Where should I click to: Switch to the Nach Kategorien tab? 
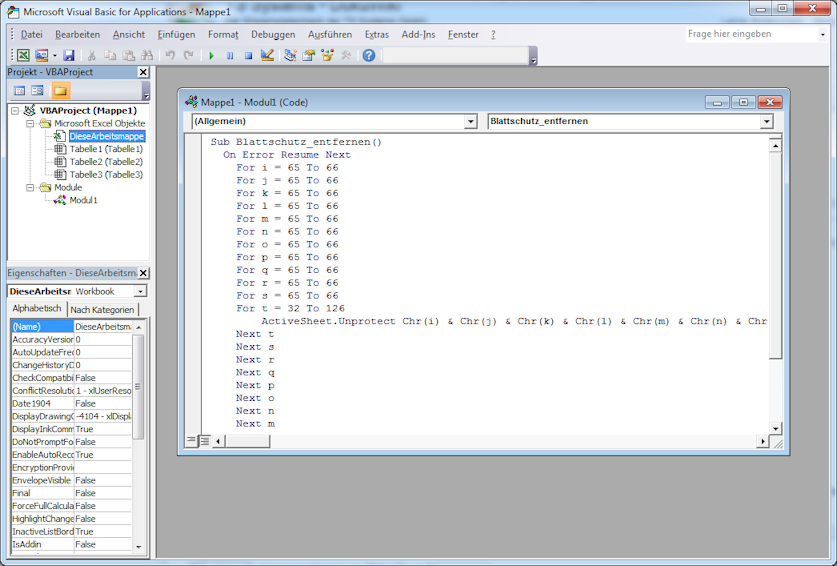point(101,310)
